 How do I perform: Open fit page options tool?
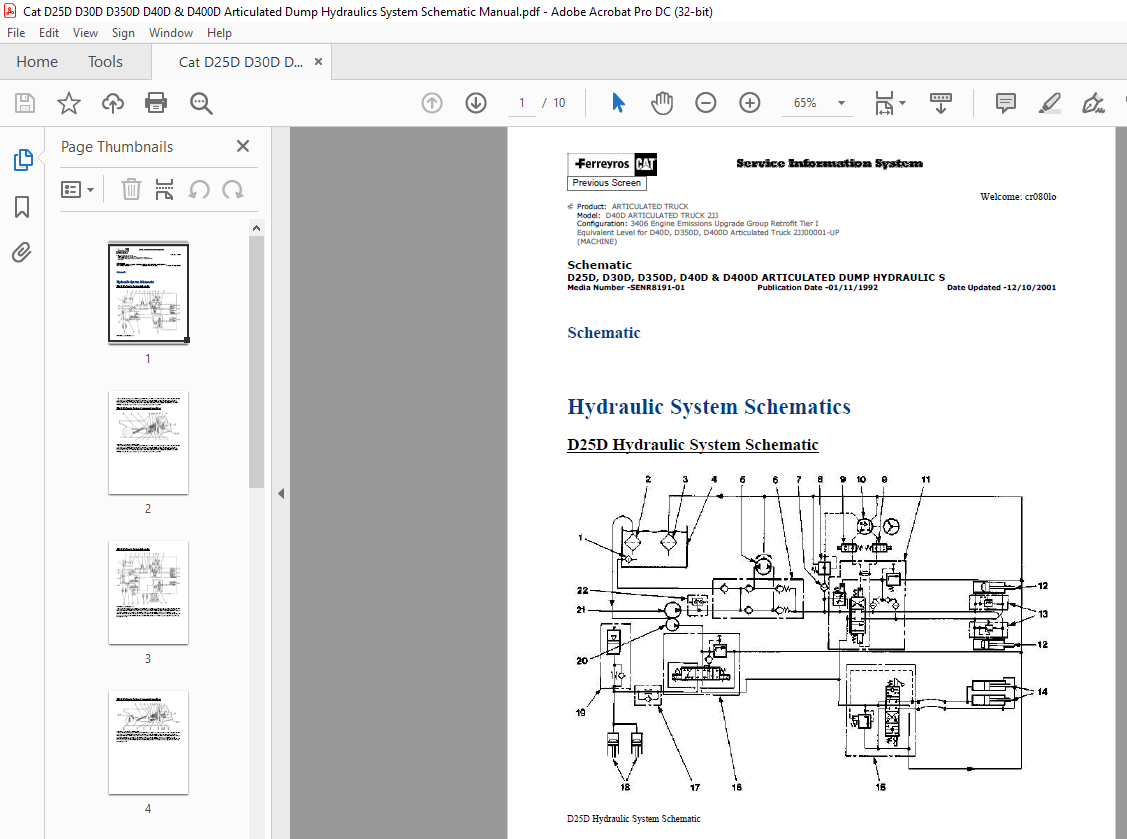coord(884,104)
